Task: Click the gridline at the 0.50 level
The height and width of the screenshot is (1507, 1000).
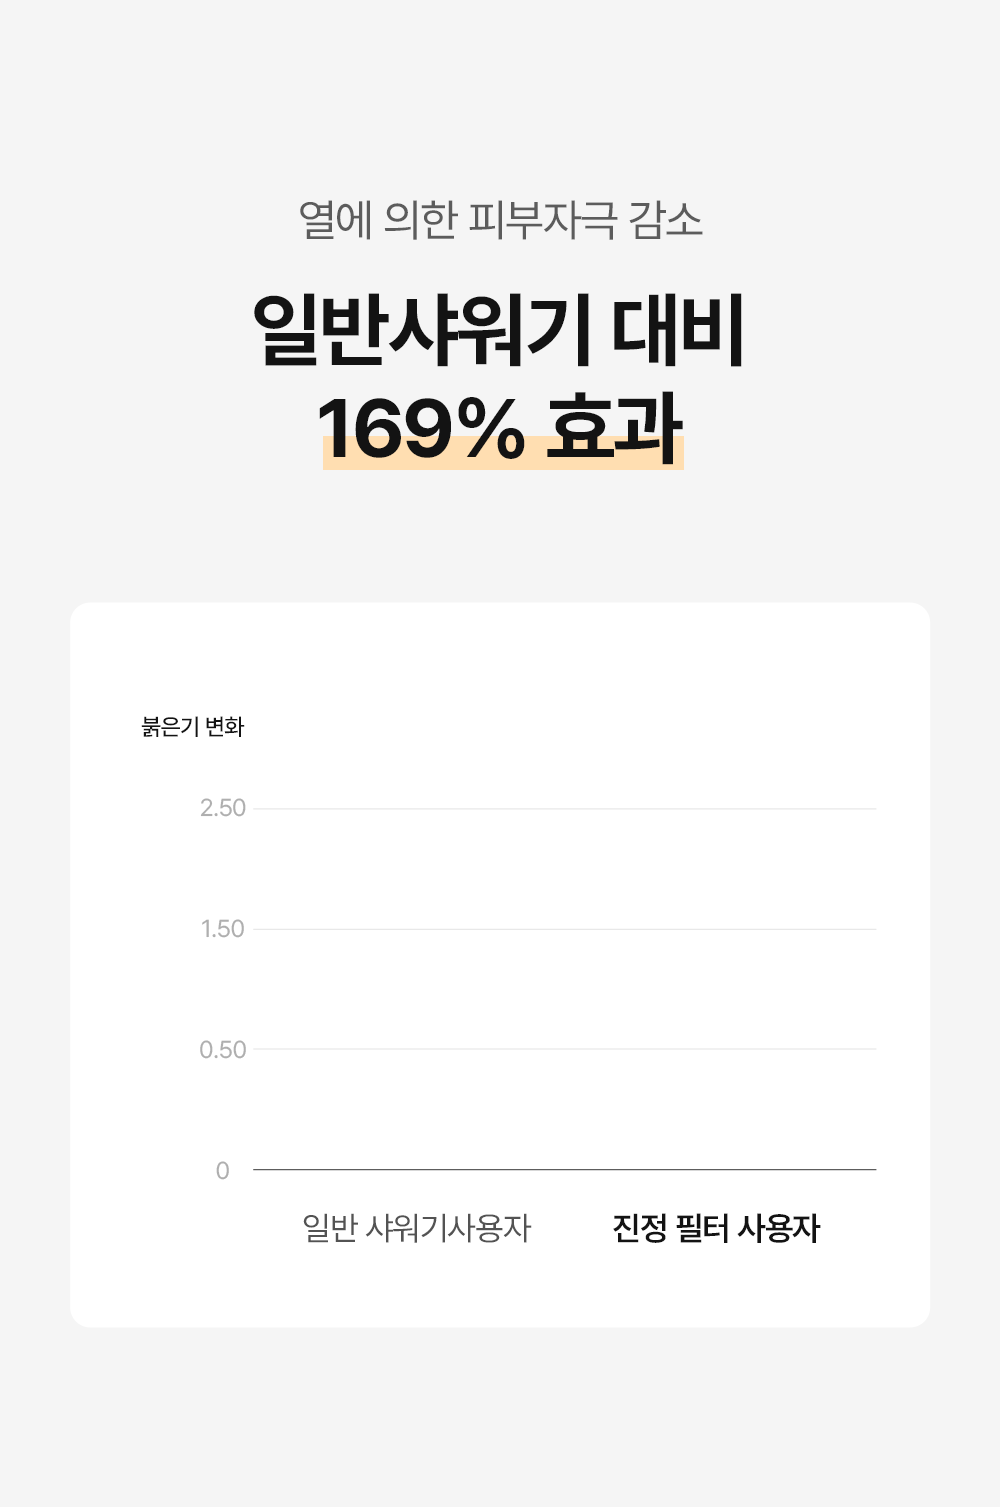Action: click(x=564, y=1049)
